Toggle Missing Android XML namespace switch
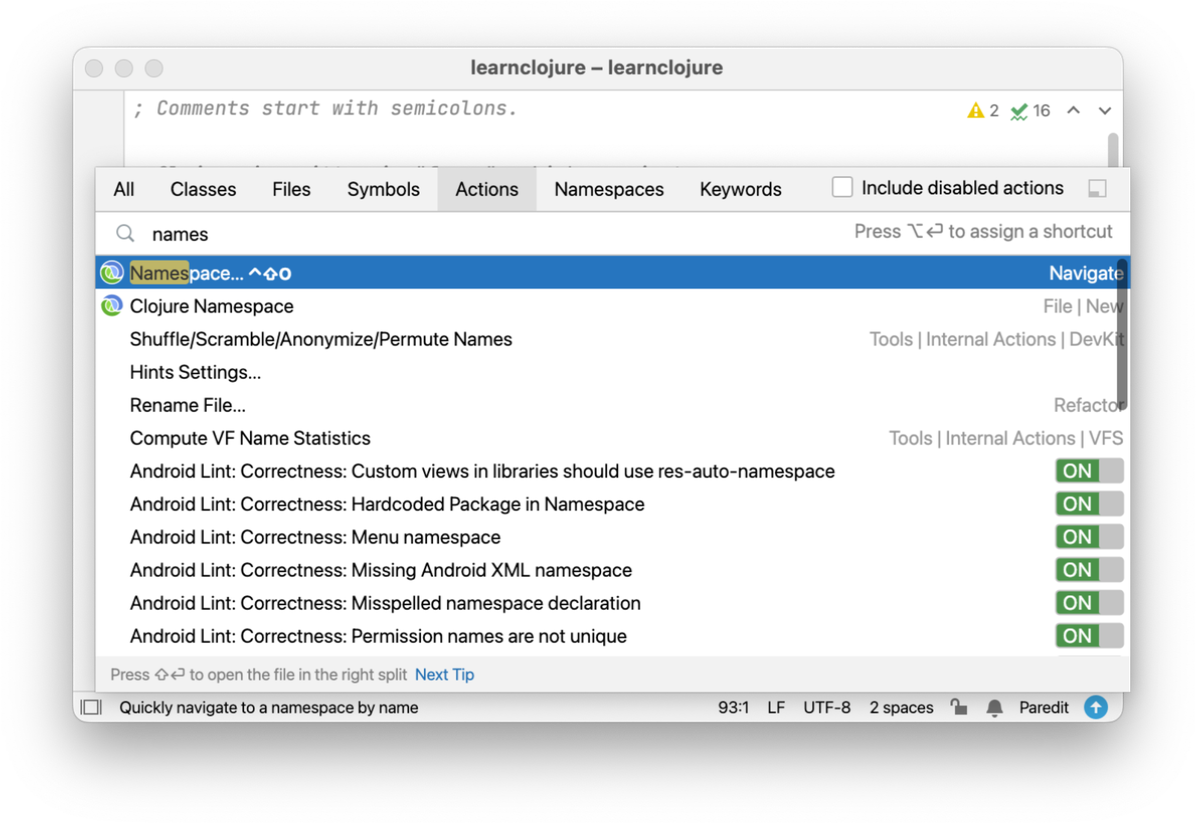This screenshot has width=1196, height=823. click(x=1089, y=570)
